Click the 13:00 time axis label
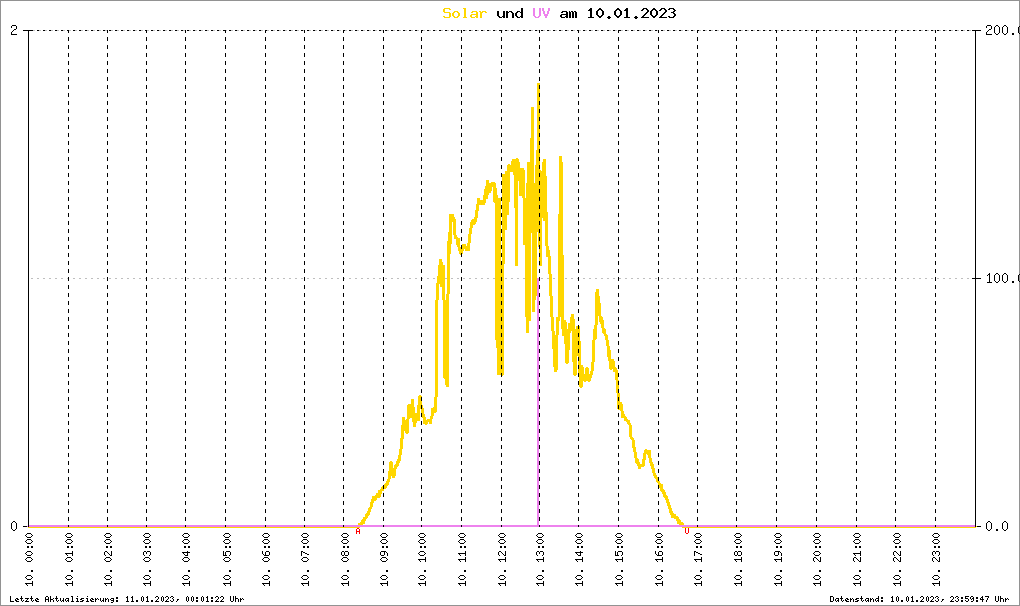The image size is (1020, 606). (x=541, y=559)
